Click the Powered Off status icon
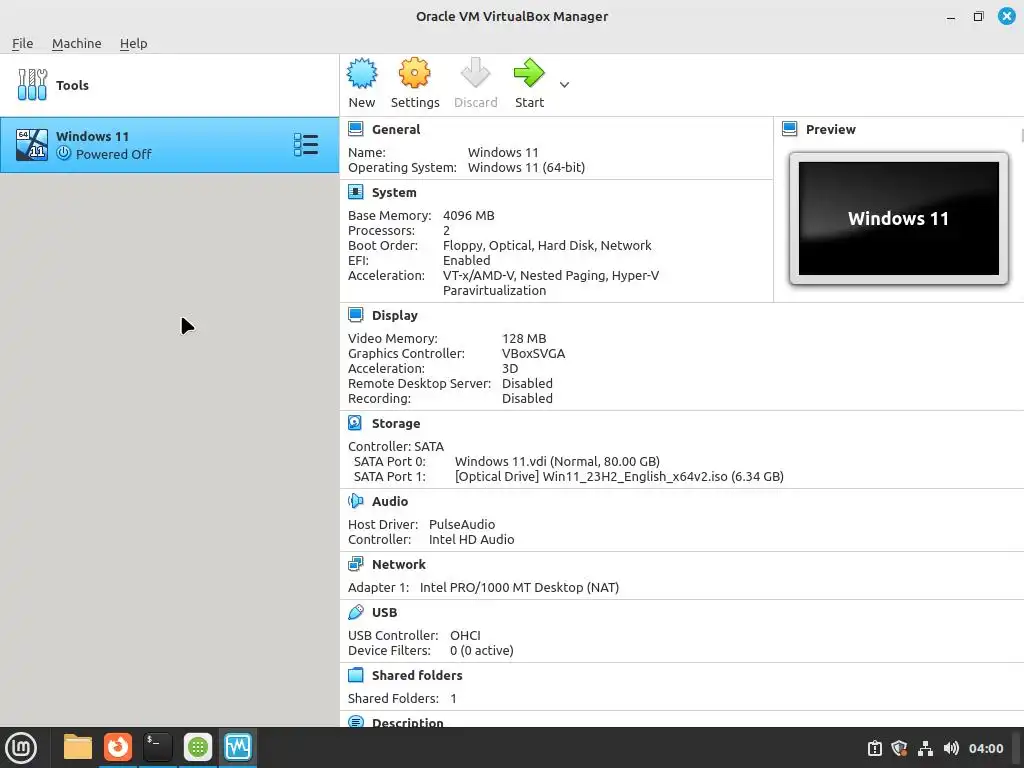The height and width of the screenshot is (768, 1024). coord(63,153)
